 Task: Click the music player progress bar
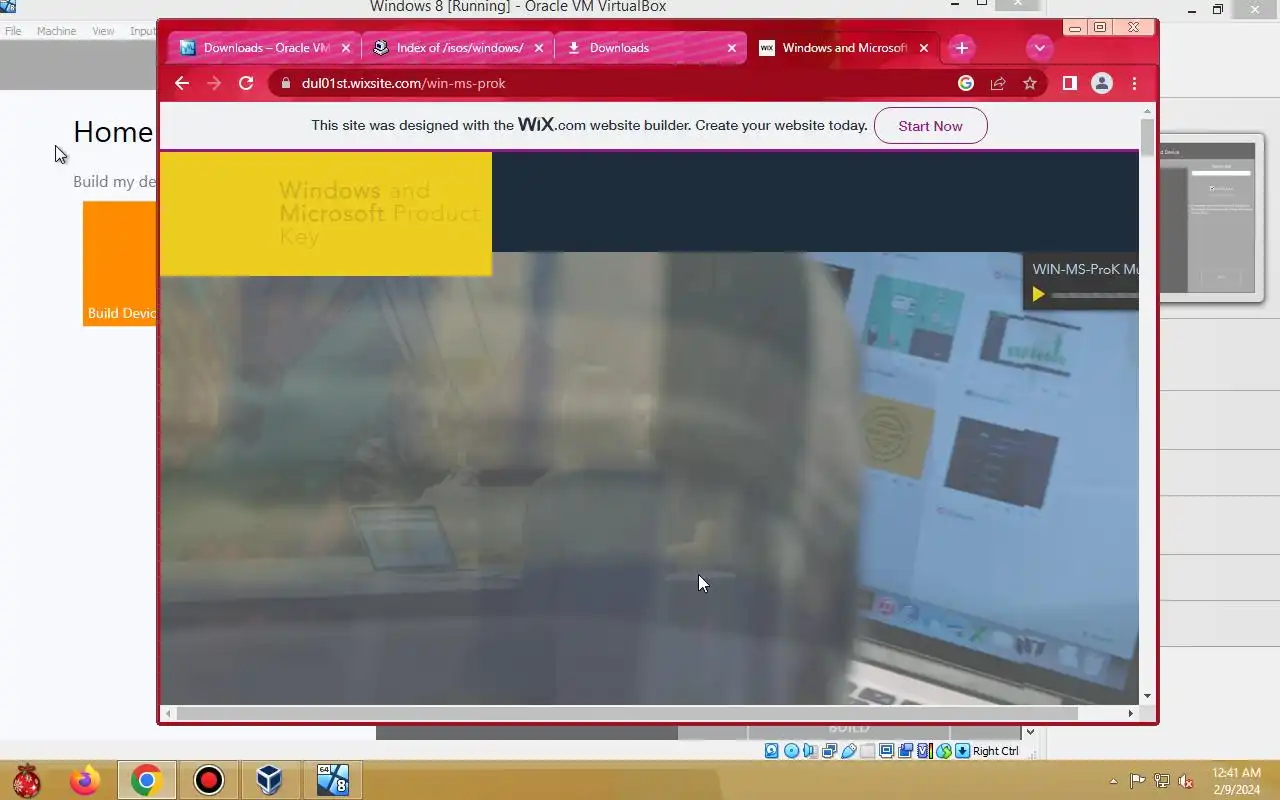coord(1094,295)
